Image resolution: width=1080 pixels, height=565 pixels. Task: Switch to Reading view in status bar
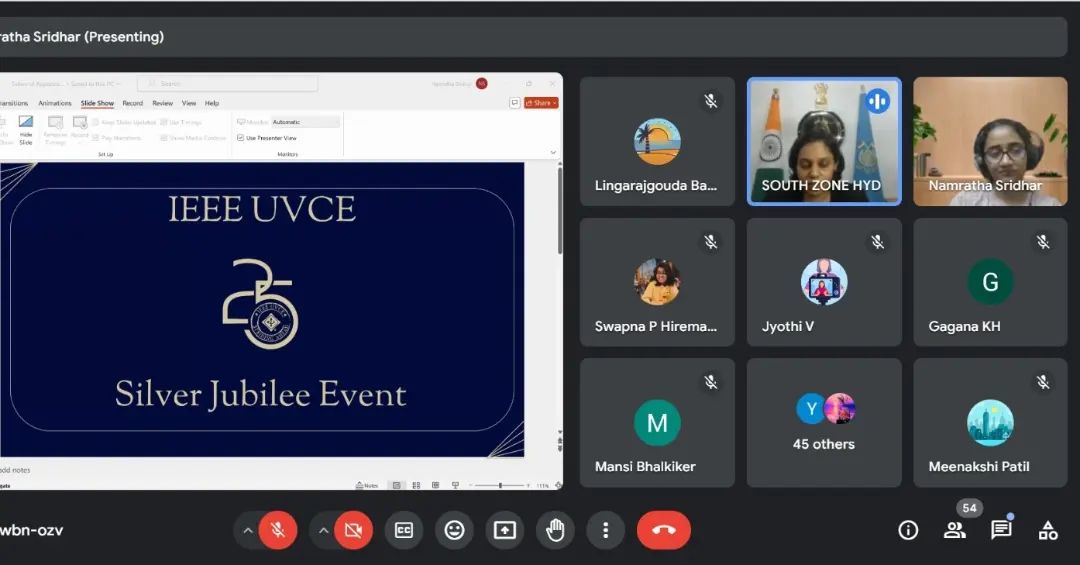(435, 485)
